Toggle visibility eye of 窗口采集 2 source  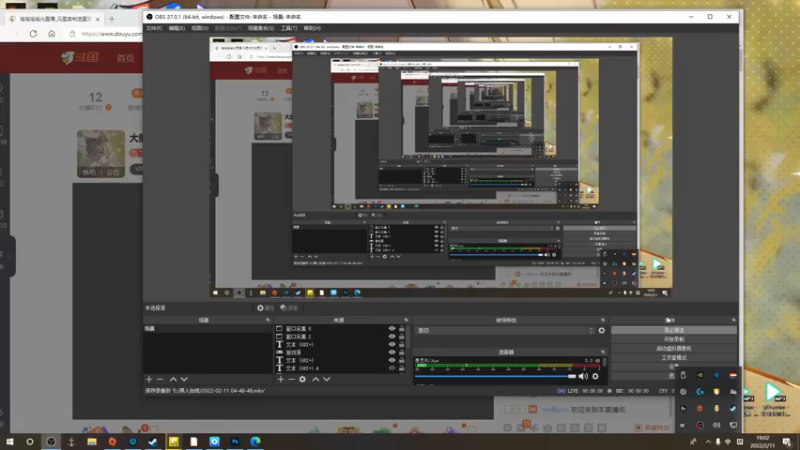pos(392,337)
